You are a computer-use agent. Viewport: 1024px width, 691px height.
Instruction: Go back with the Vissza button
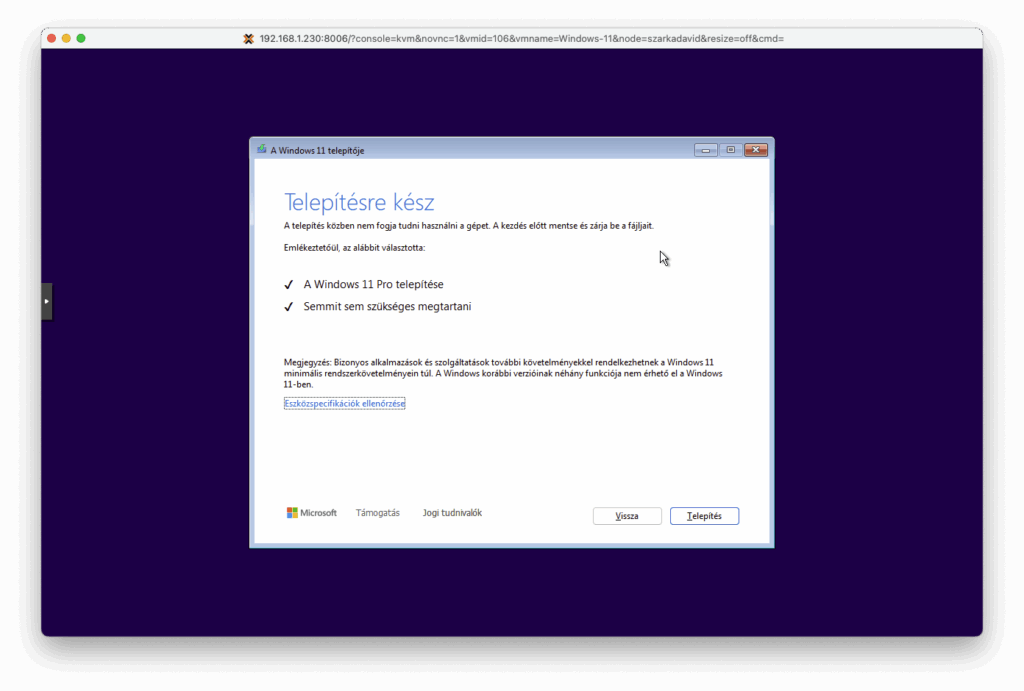coord(627,516)
